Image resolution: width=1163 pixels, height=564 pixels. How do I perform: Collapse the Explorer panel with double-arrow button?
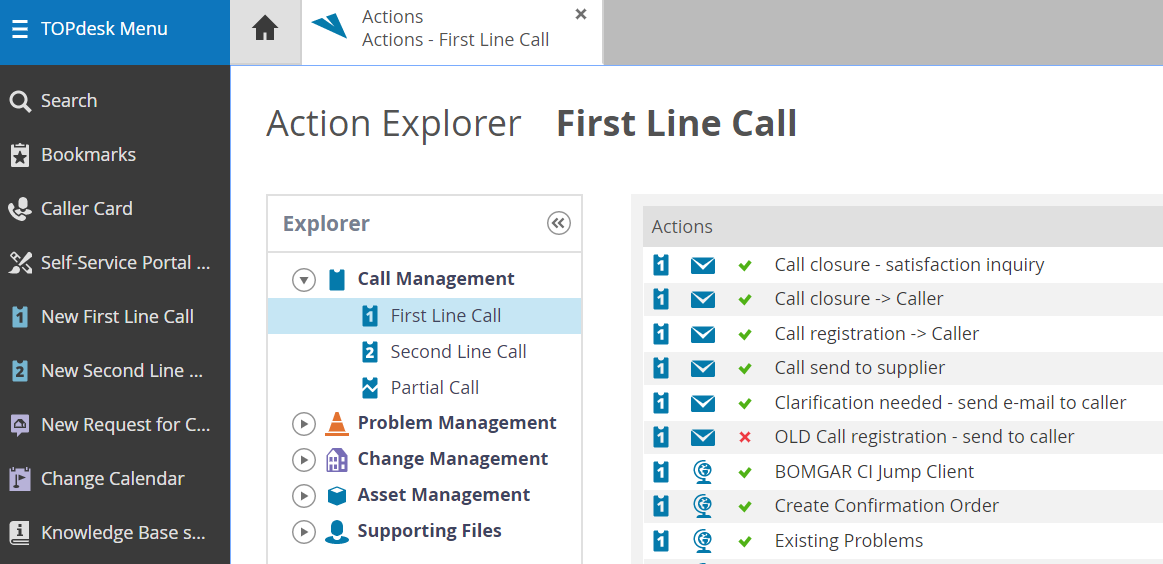(x=559, y=223)
